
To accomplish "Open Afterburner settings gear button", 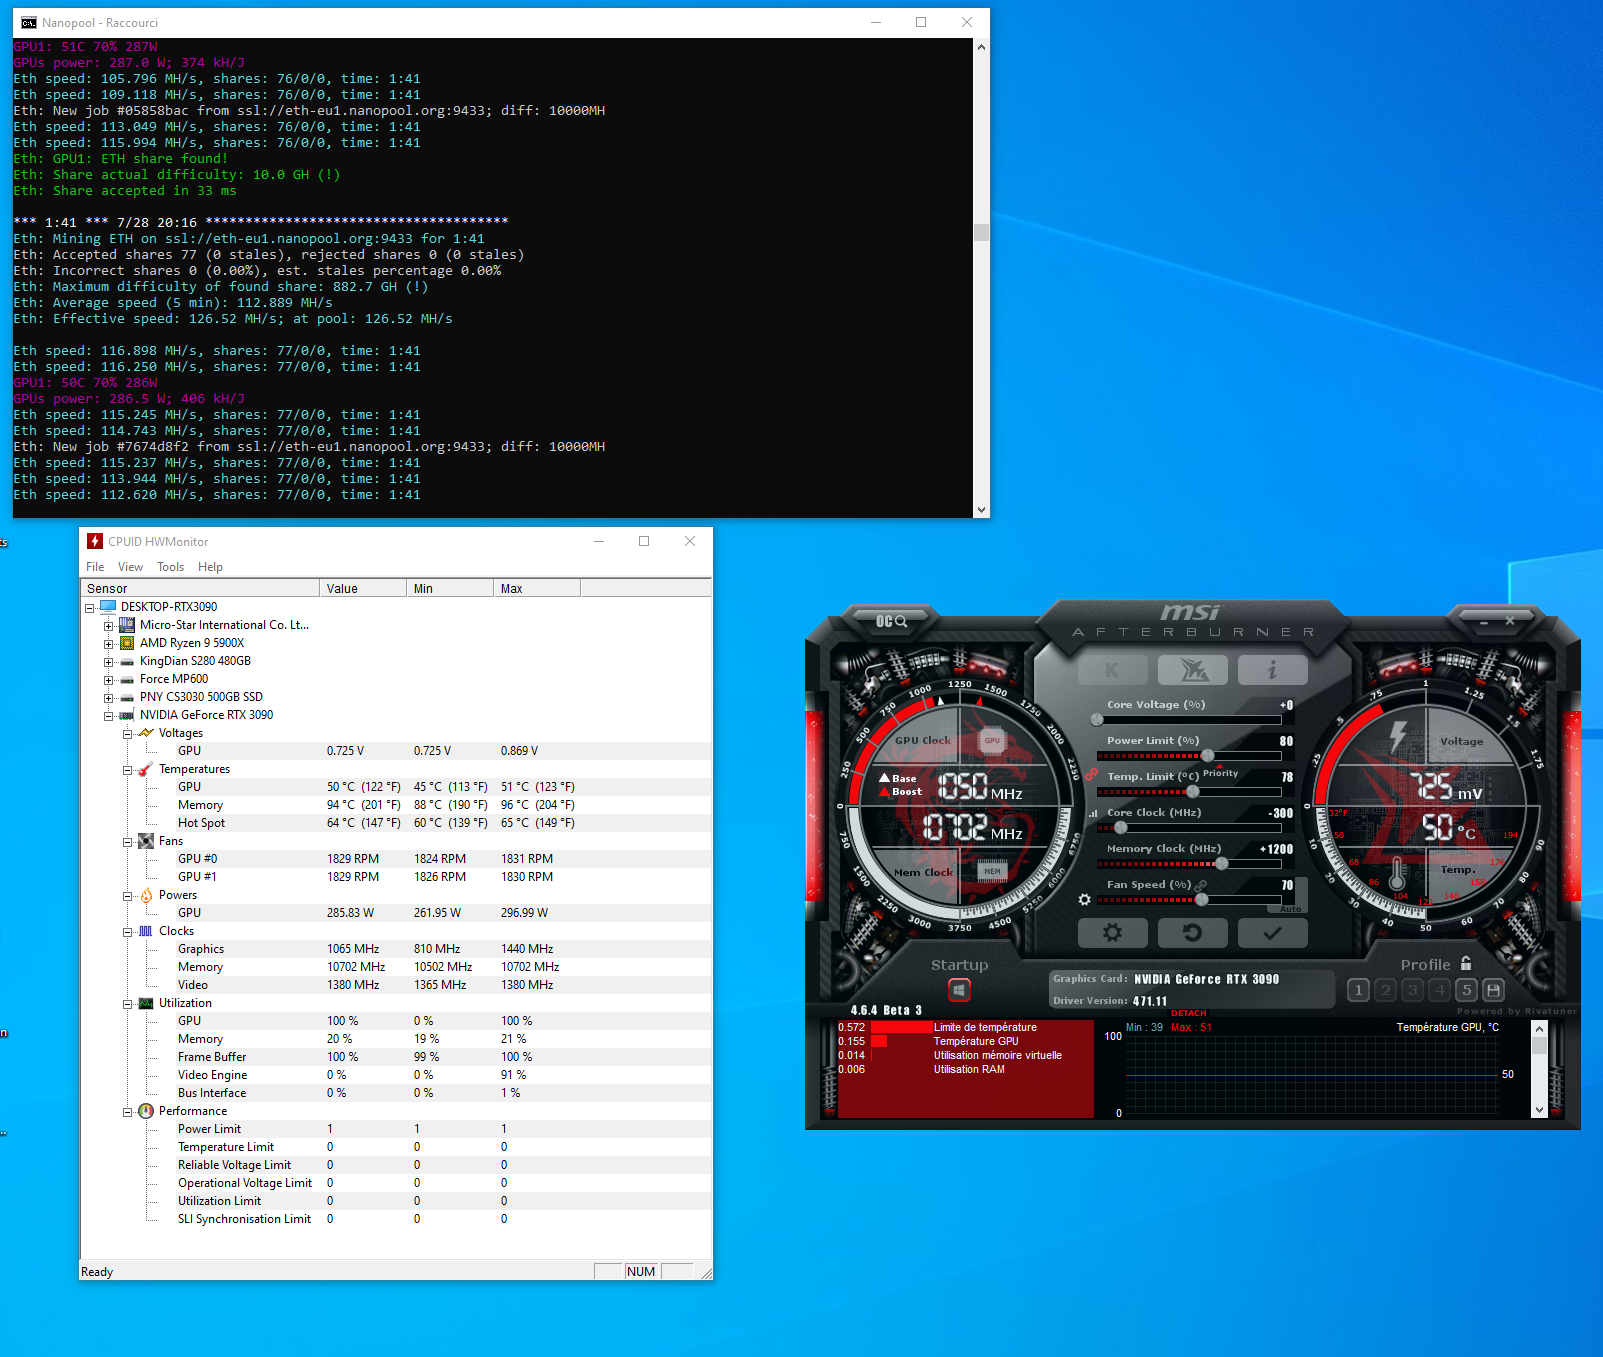I will pyautogui.click(x=1112, y=933).
